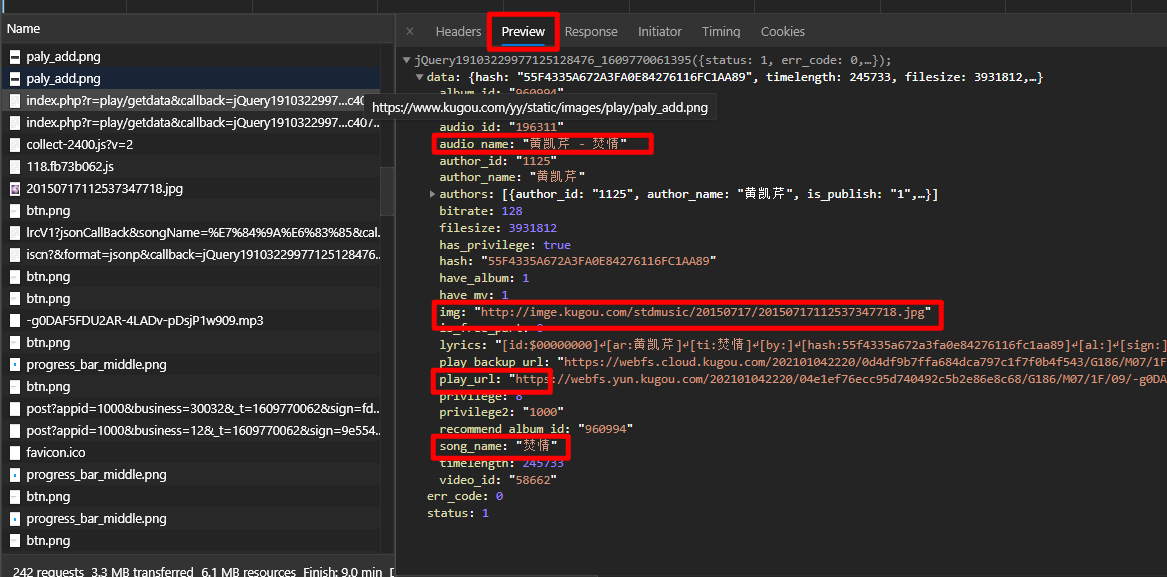Click the image thumbnail icon for 20150717112537347718.jpg
This screenshot has width=1167, height=577.
pyautogui.click(x=15, y=188)
